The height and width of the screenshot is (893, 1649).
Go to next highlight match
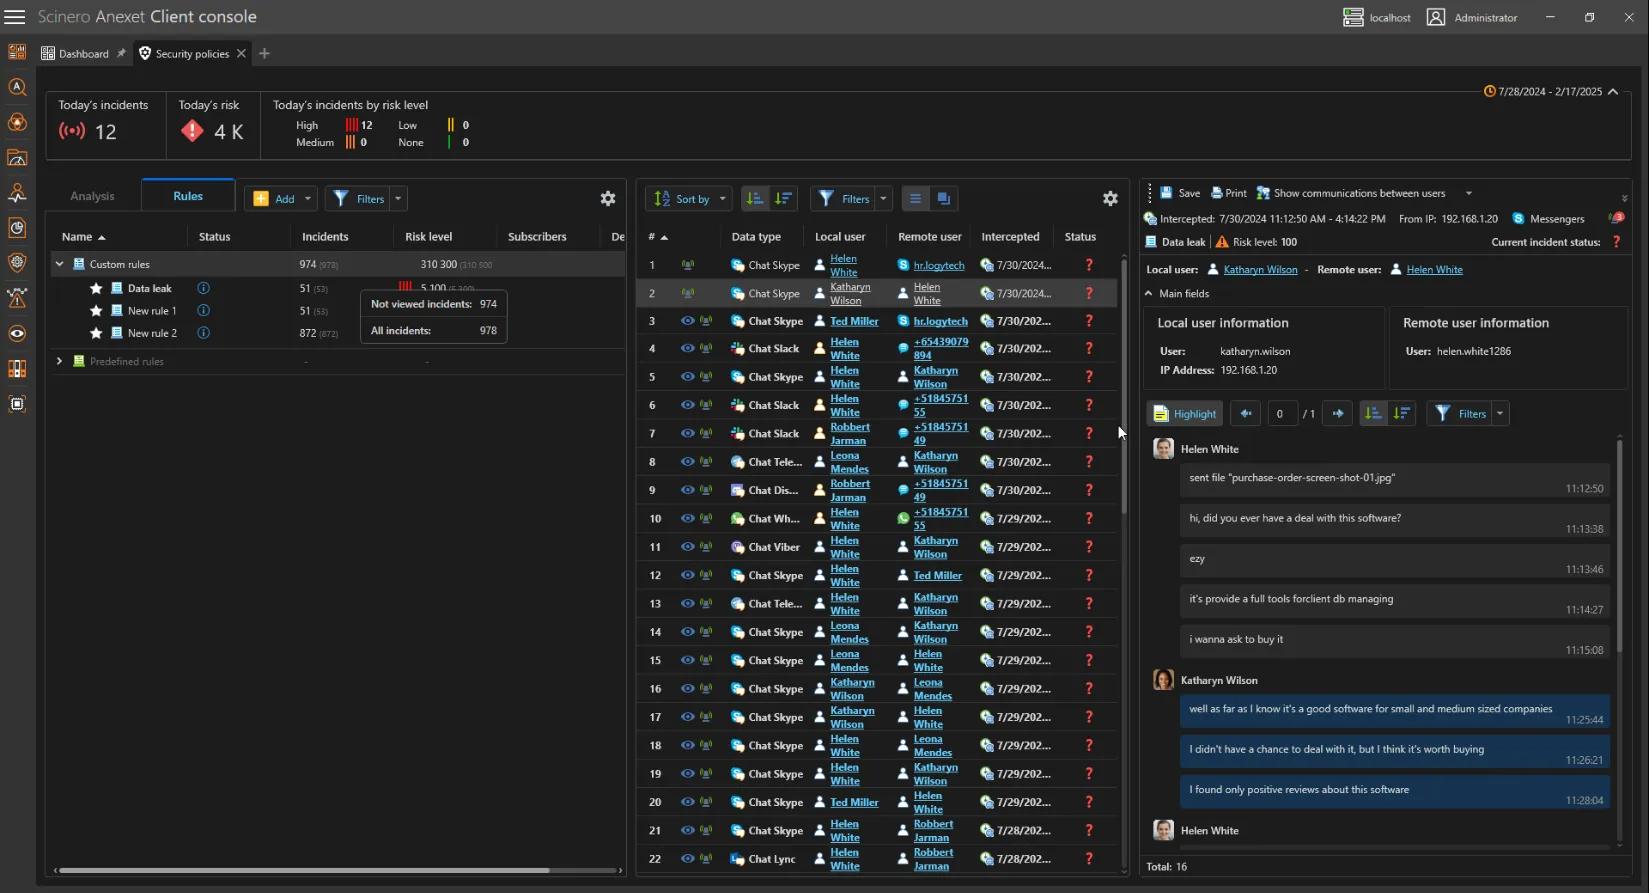[1338, 413]
